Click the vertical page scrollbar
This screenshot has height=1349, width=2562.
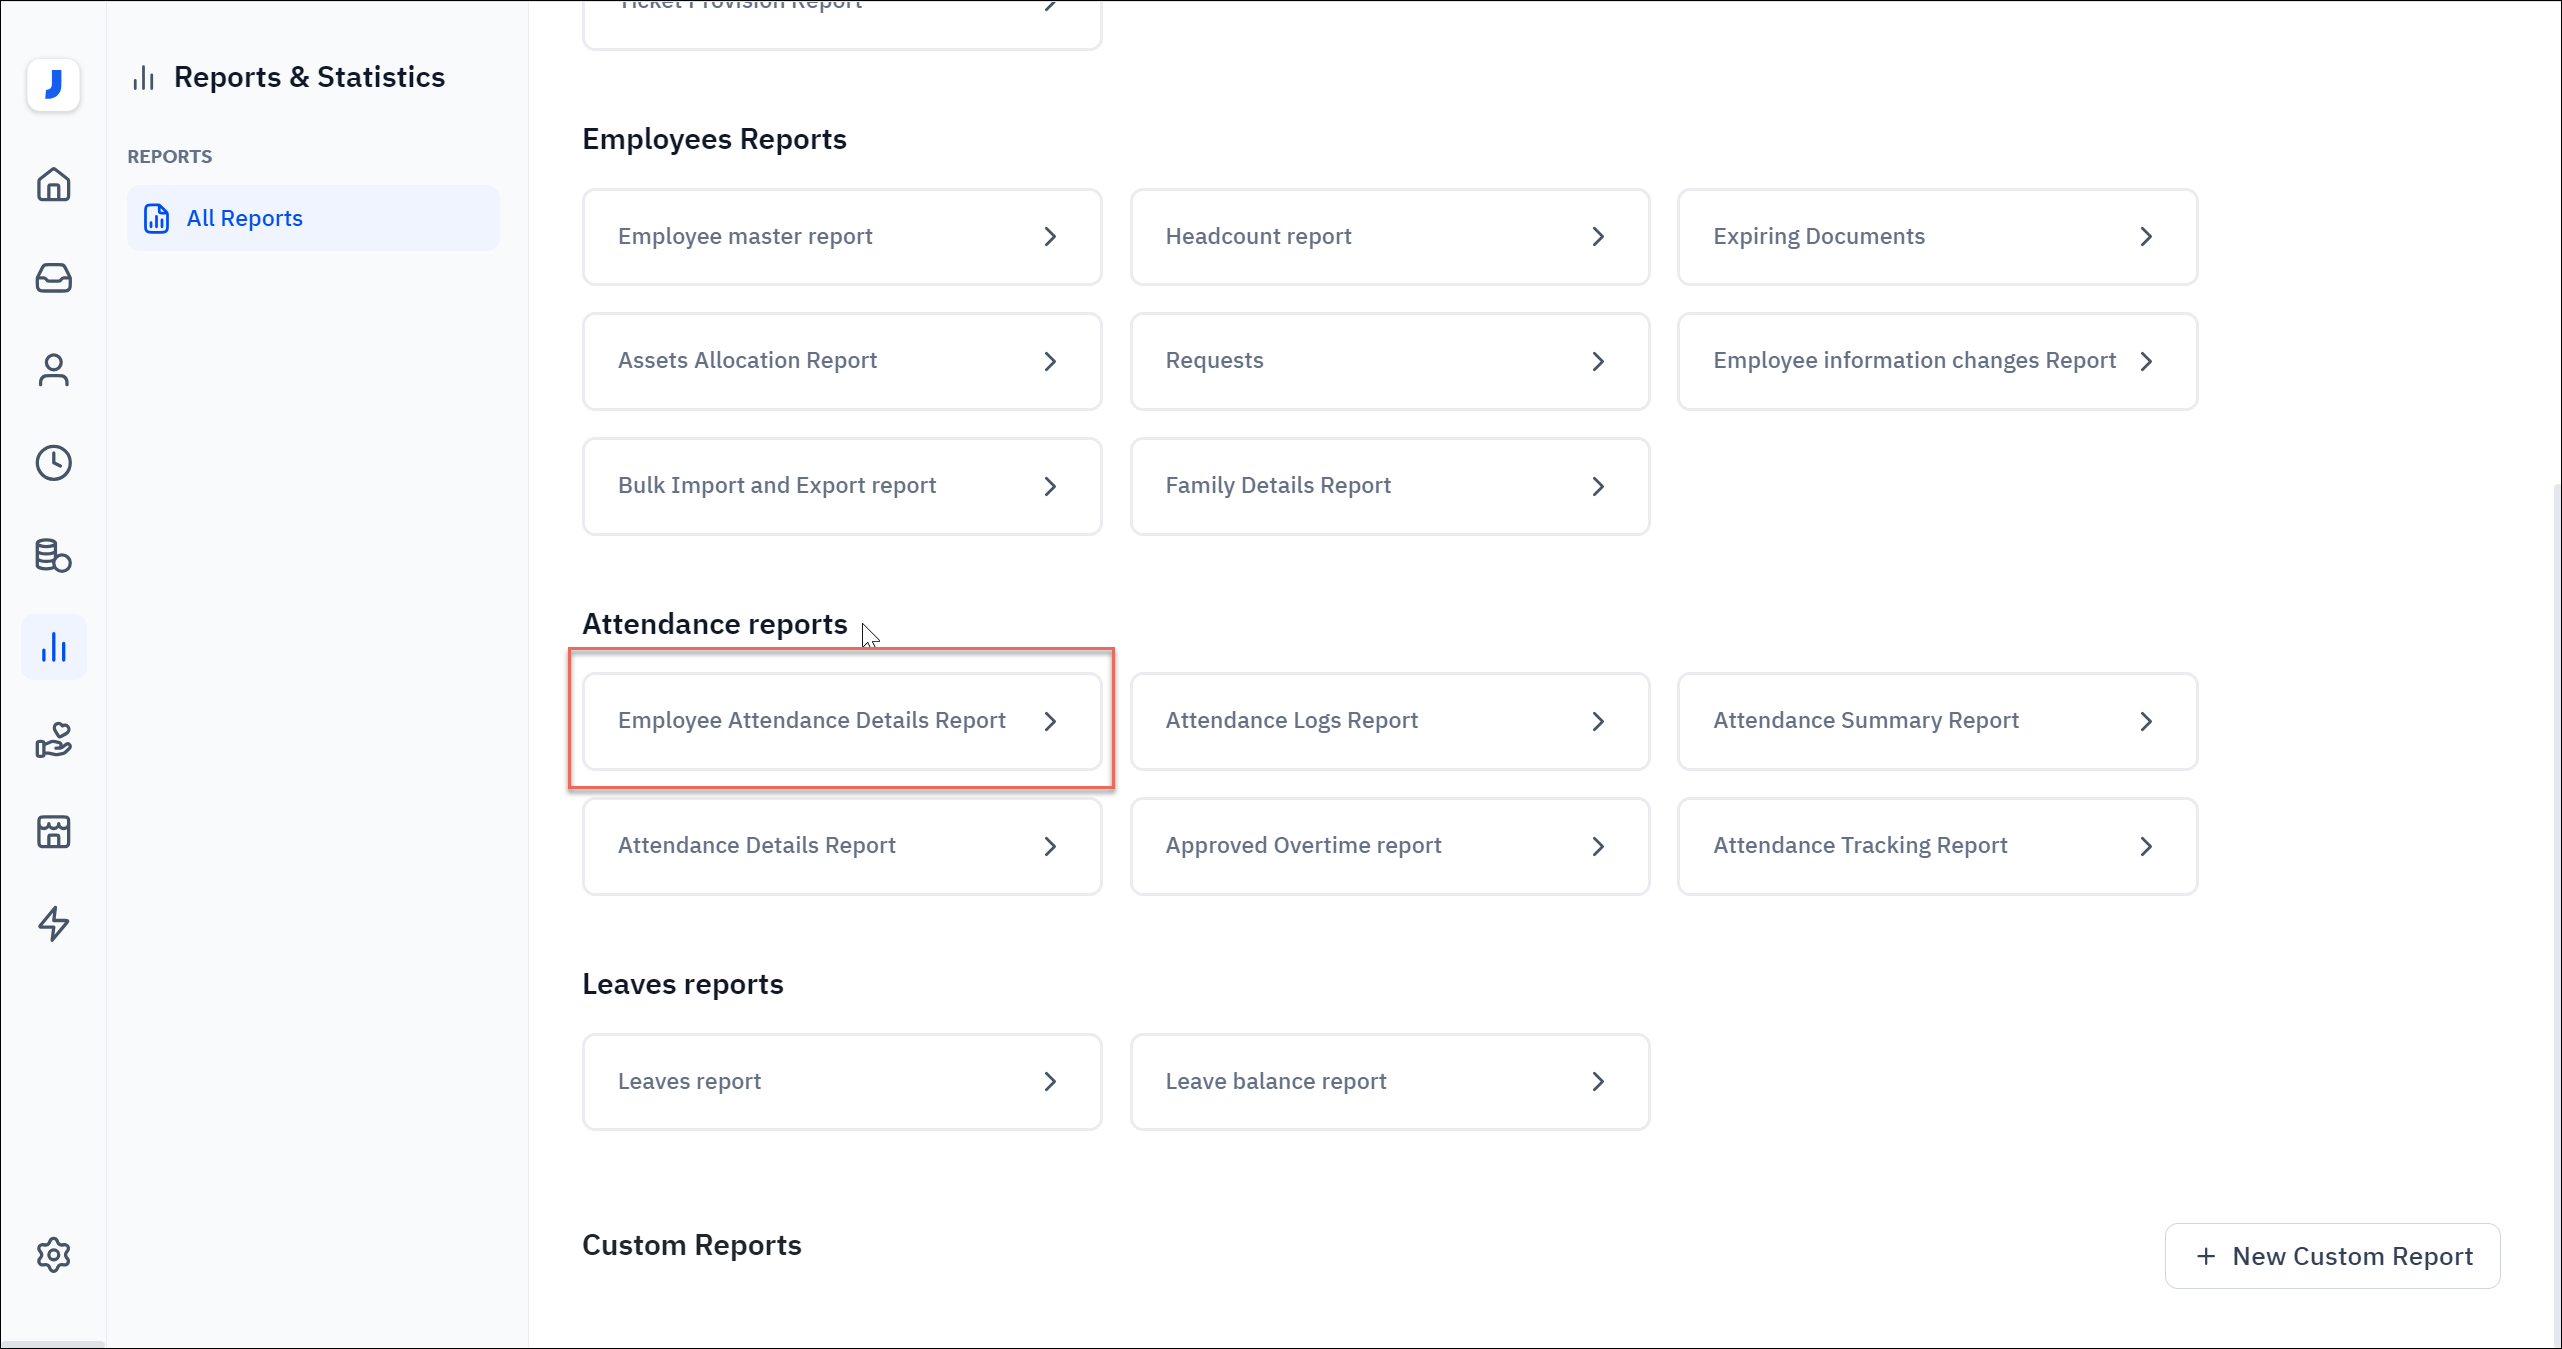click(x=2555, y=900)
